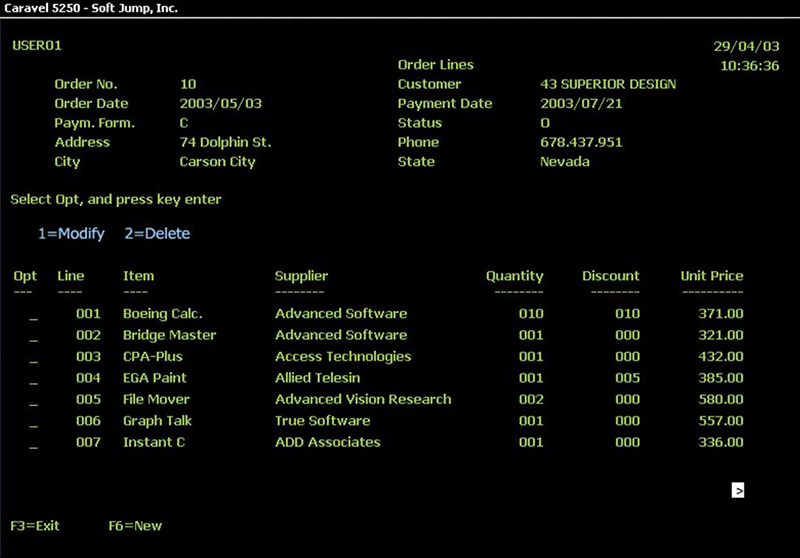The height and width of the screenshot is (558, 800).
Task: Click supplier 'Allied Telesin'
Action: pos(317,378)
